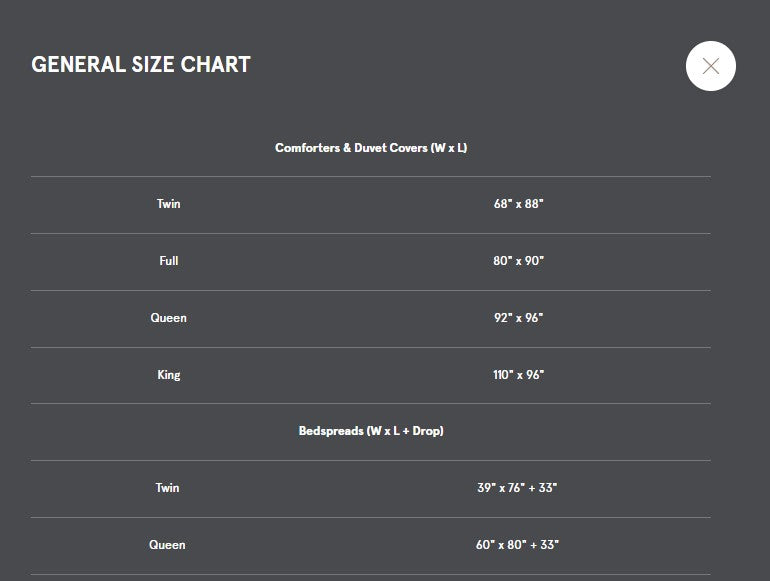This screenshot has width=770, height=581.
Task: Click the Queen comforter row label
Action: [168, 318]
